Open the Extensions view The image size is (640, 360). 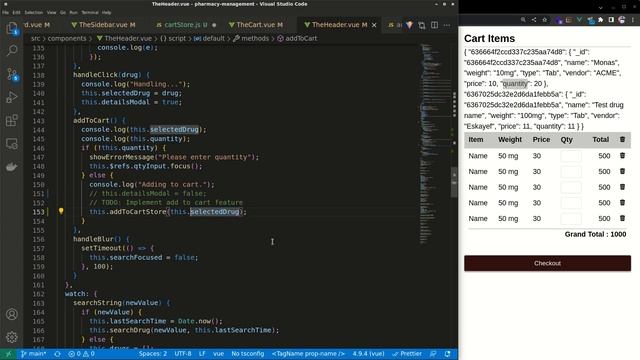(x=12, y=120)
